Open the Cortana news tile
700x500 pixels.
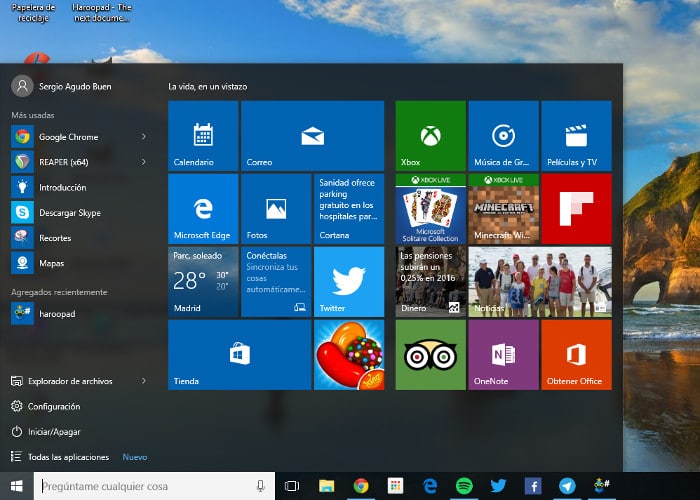[x=349, y=208]
